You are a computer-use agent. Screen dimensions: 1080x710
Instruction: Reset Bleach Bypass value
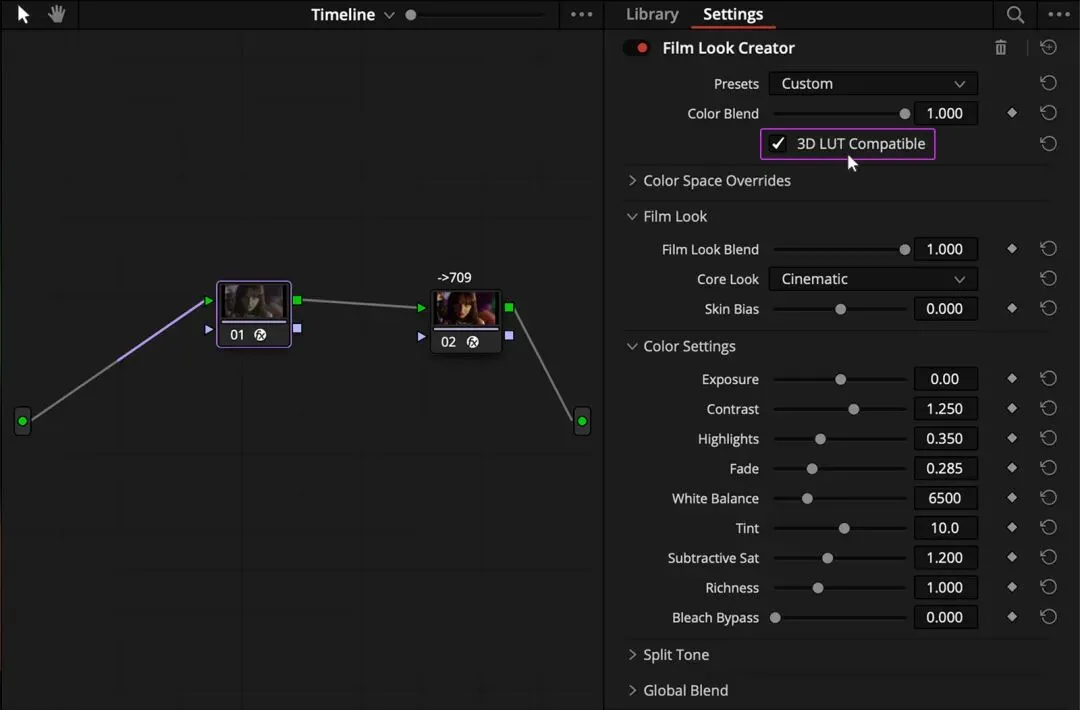click(1048, 617)
